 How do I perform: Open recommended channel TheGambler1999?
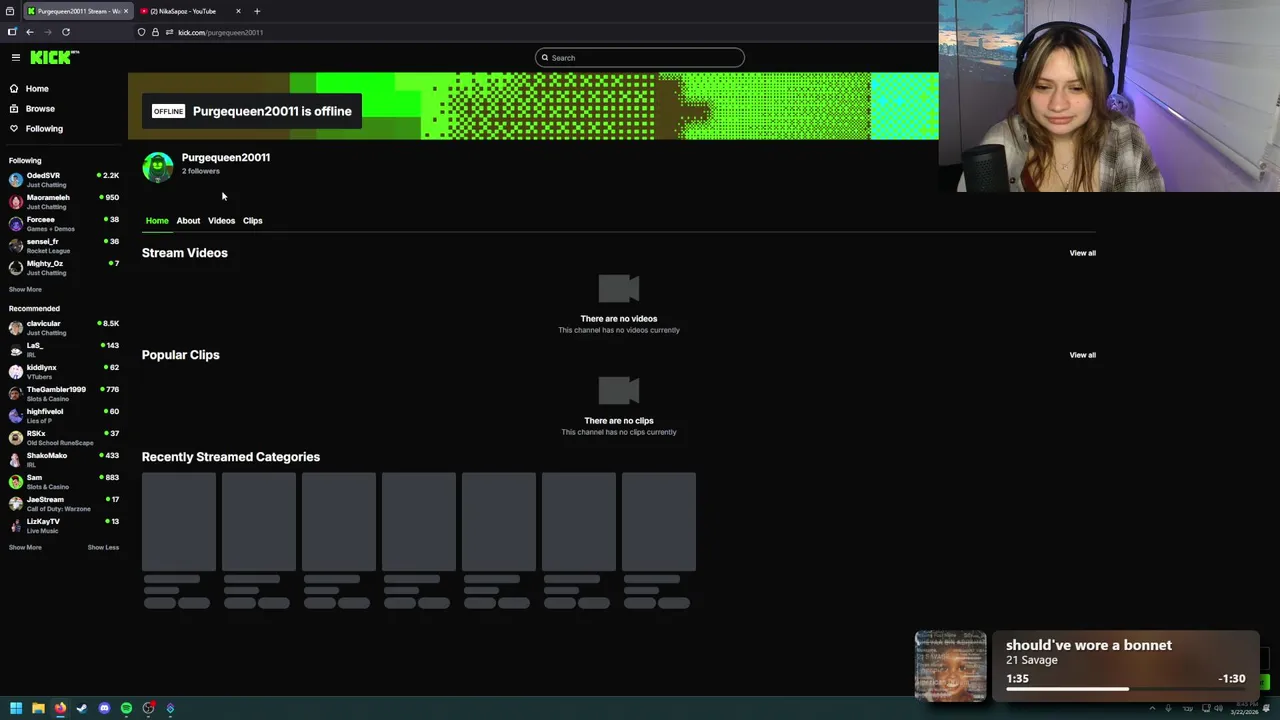coord(64,394)
